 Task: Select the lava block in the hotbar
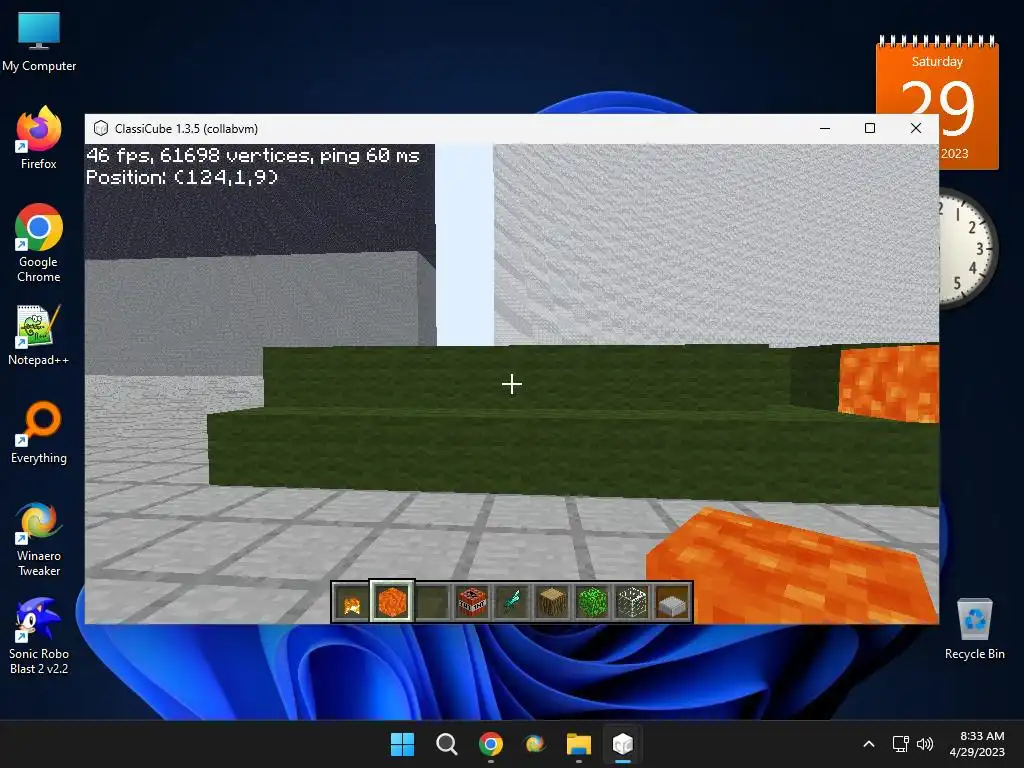coord(392,602)
